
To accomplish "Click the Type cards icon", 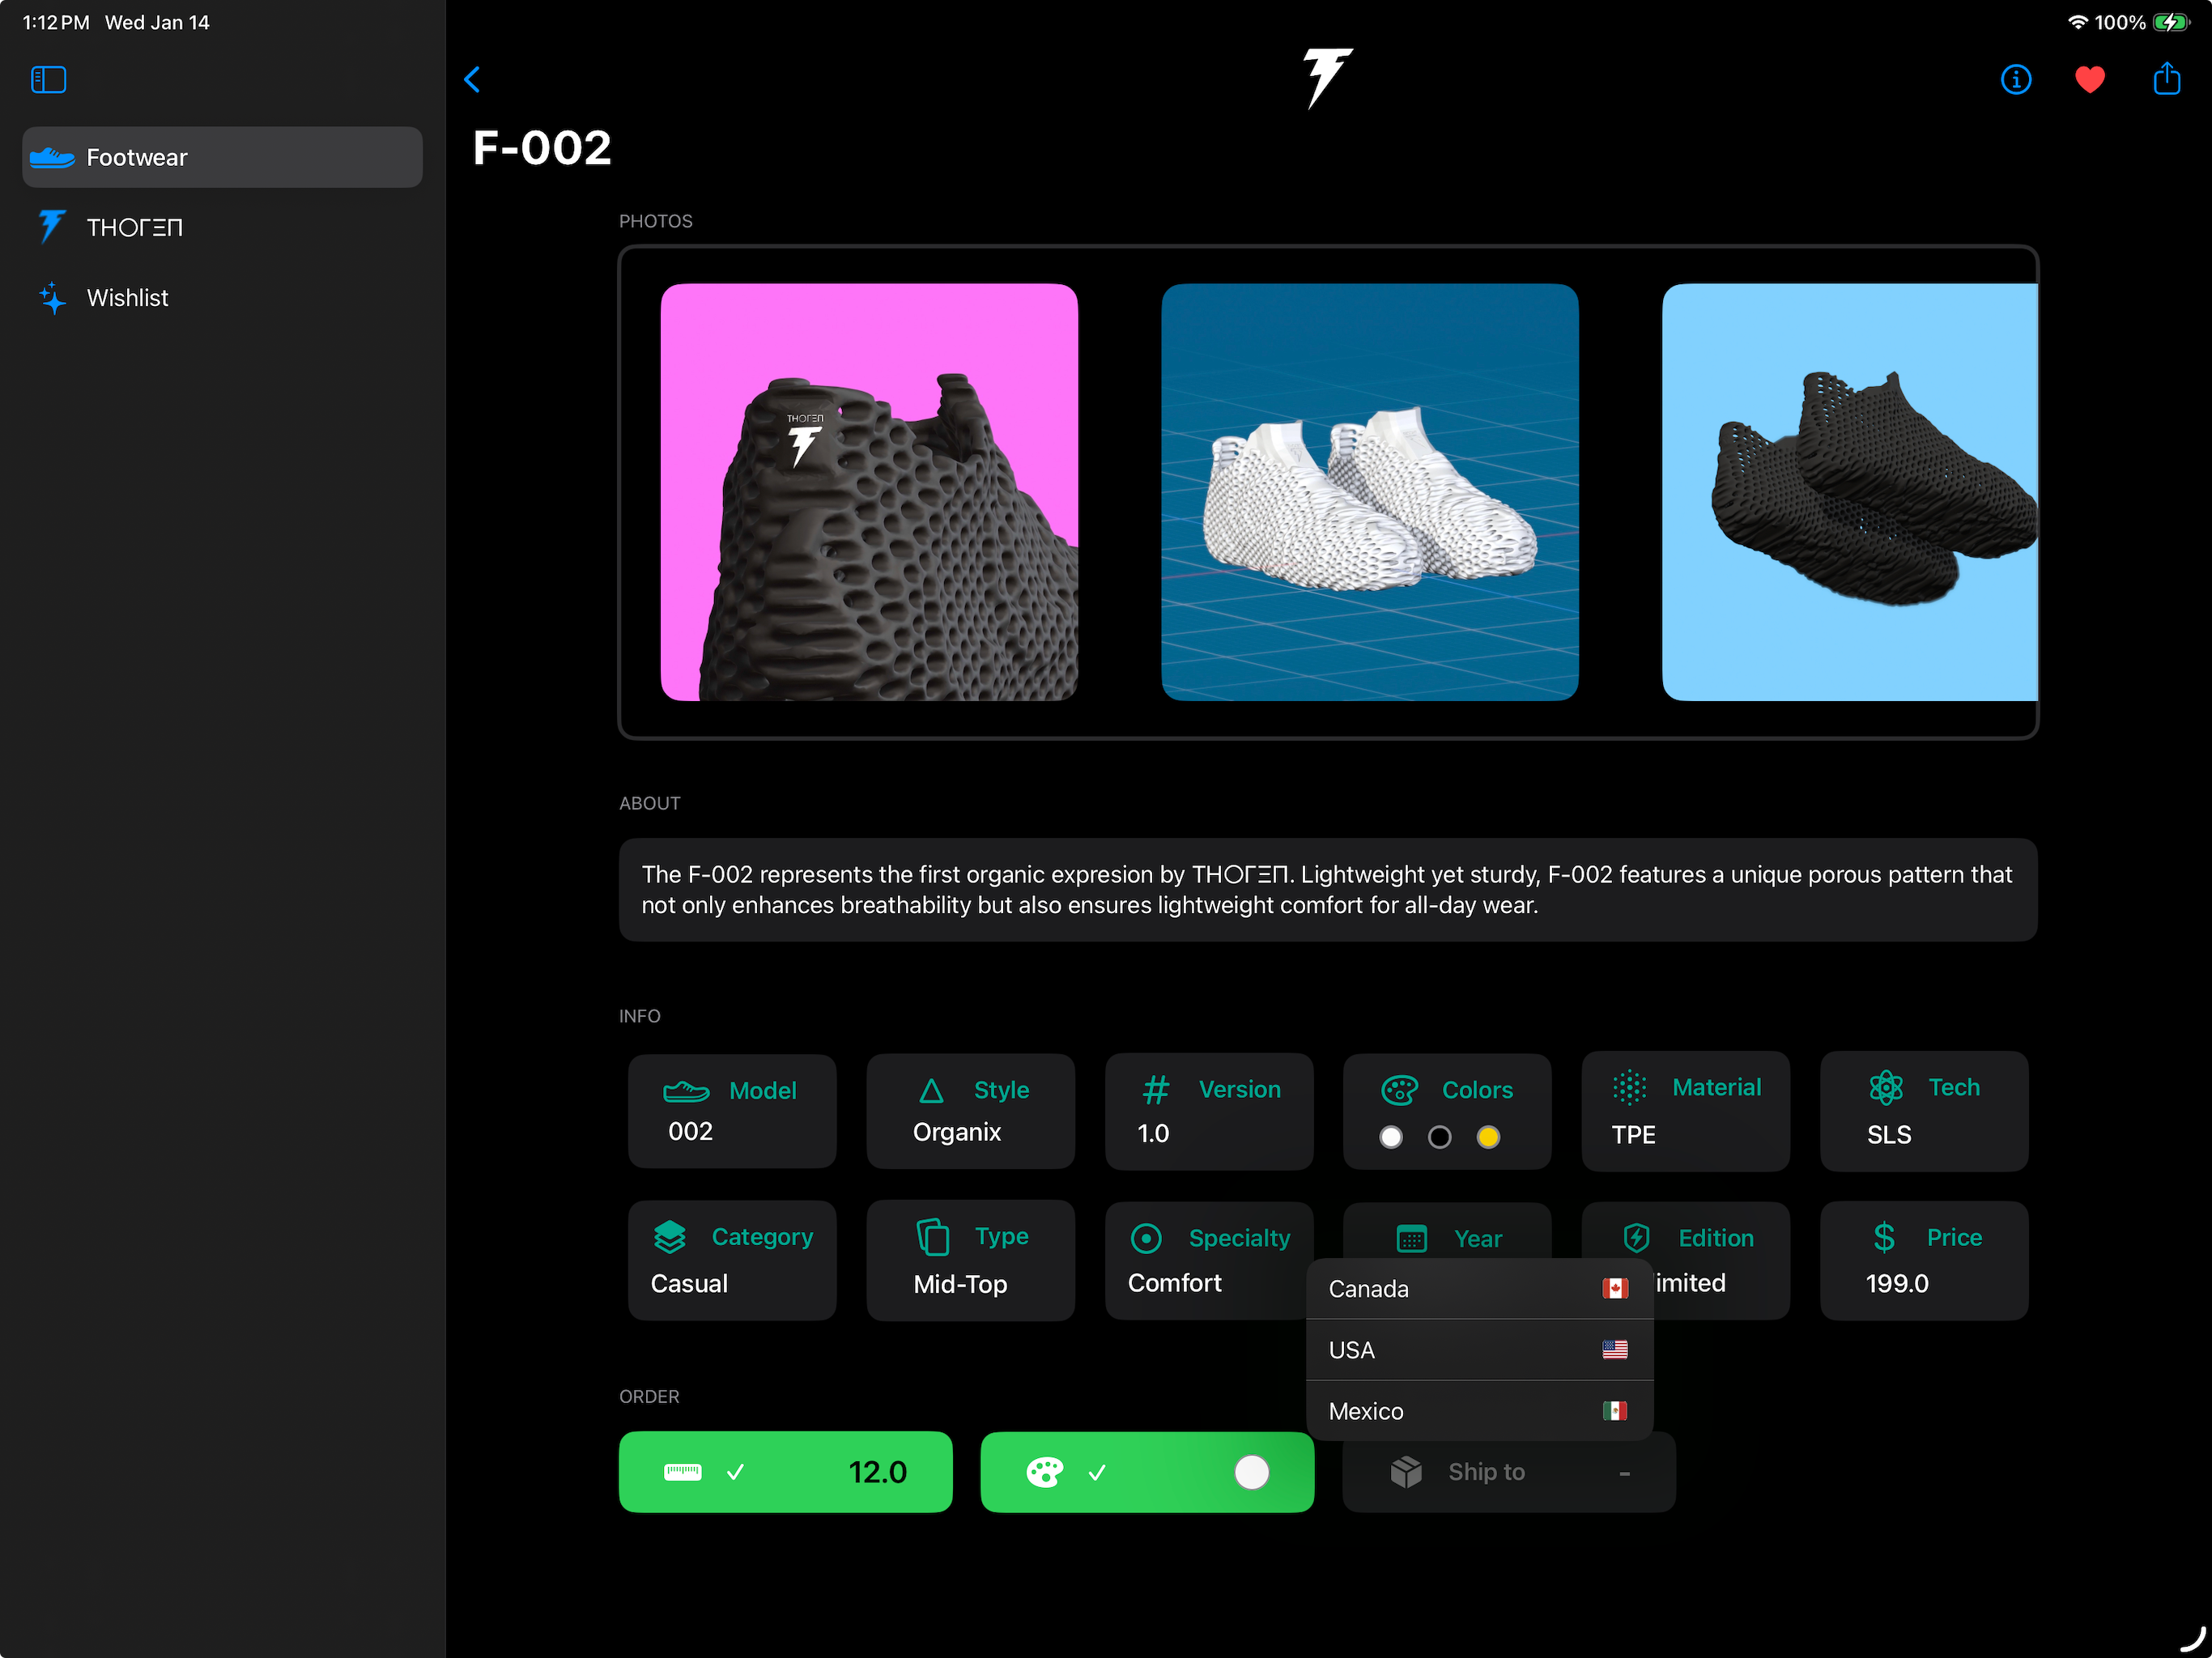I will (932, 1237).
